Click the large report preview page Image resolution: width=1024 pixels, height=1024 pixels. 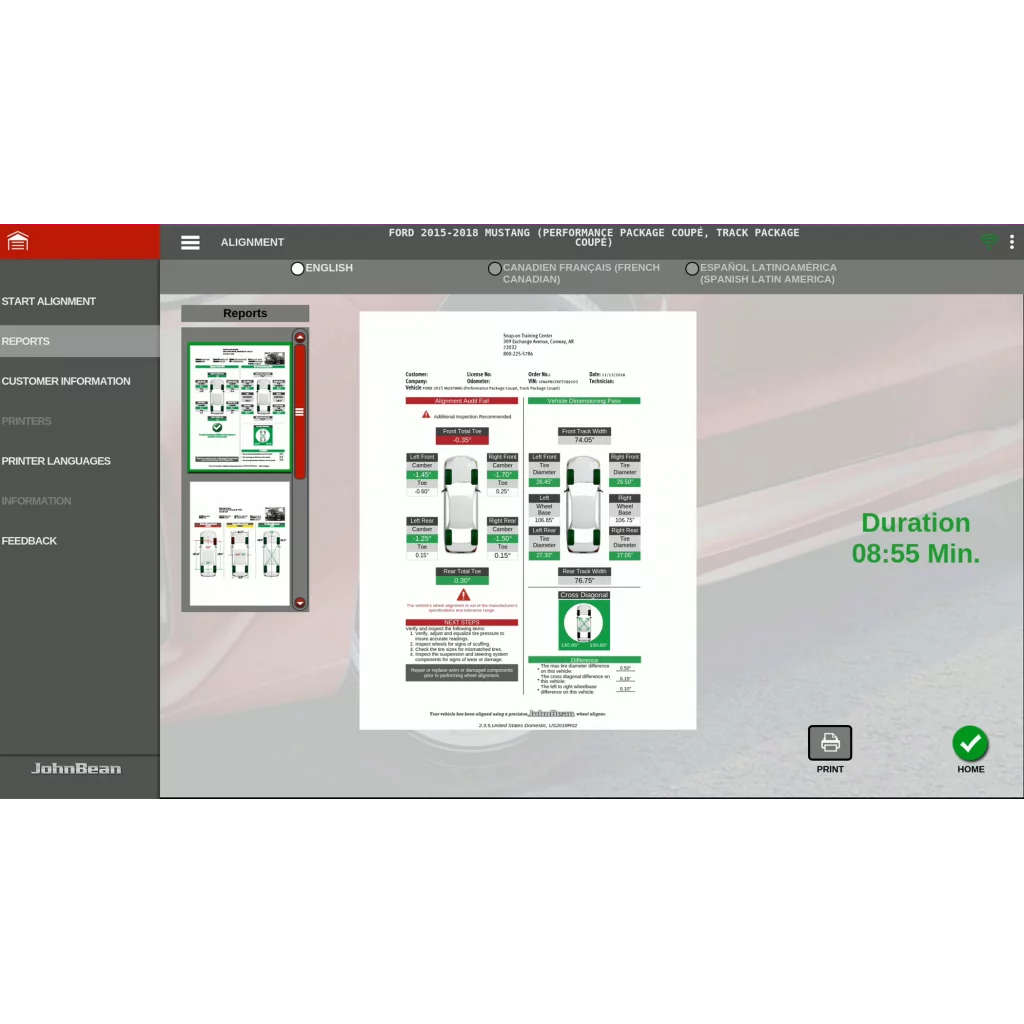[528, 520]
